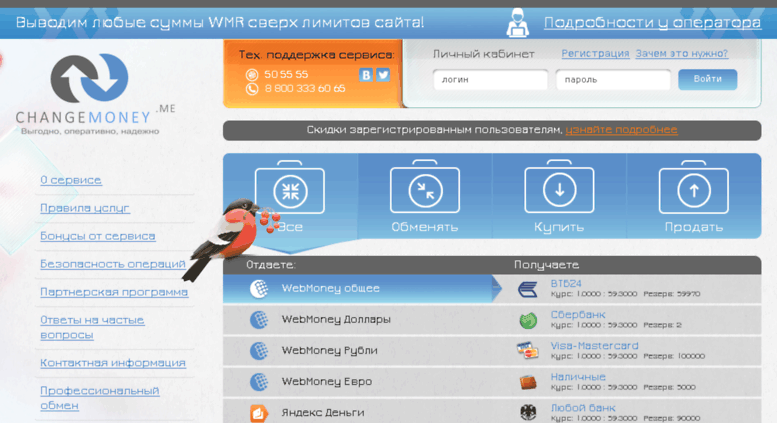777x423 pixels.
Task: Open 'Подробности у оператора' link
Action: 652,23
